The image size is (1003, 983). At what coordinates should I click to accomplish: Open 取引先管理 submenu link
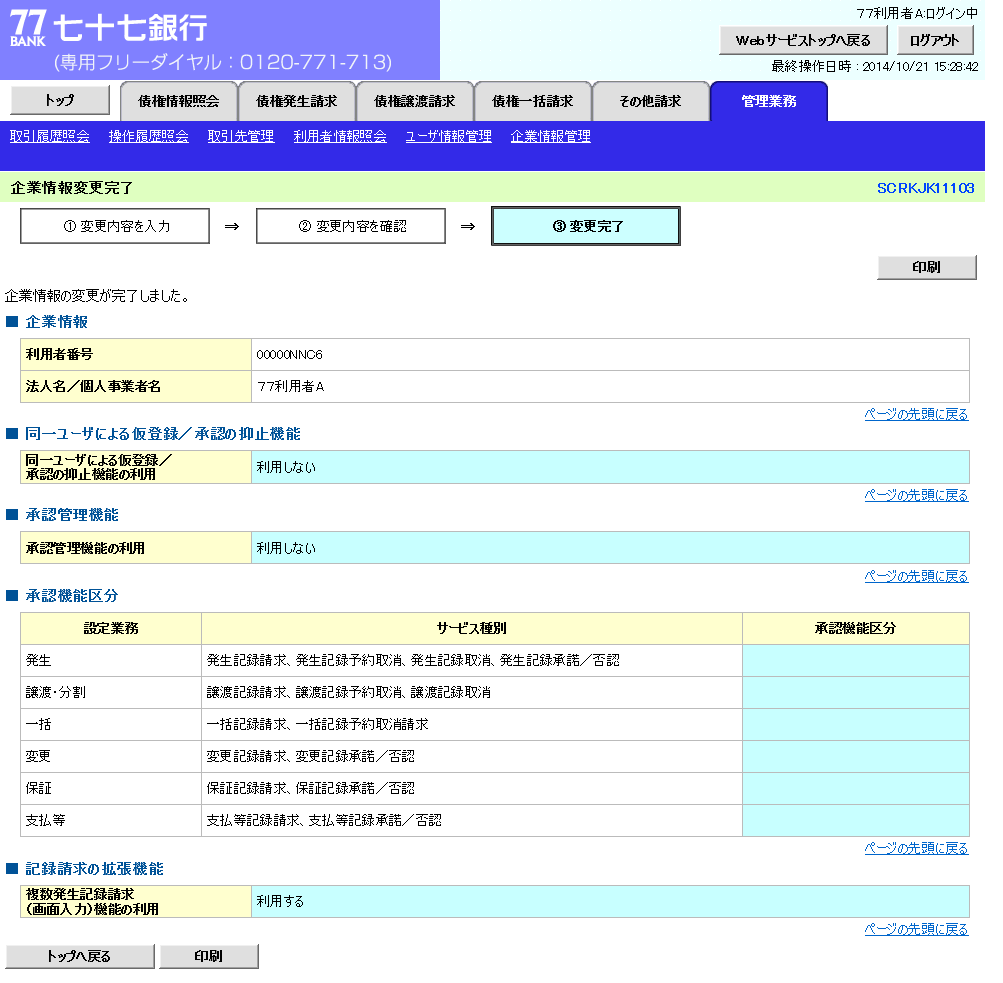pos(241,136)
